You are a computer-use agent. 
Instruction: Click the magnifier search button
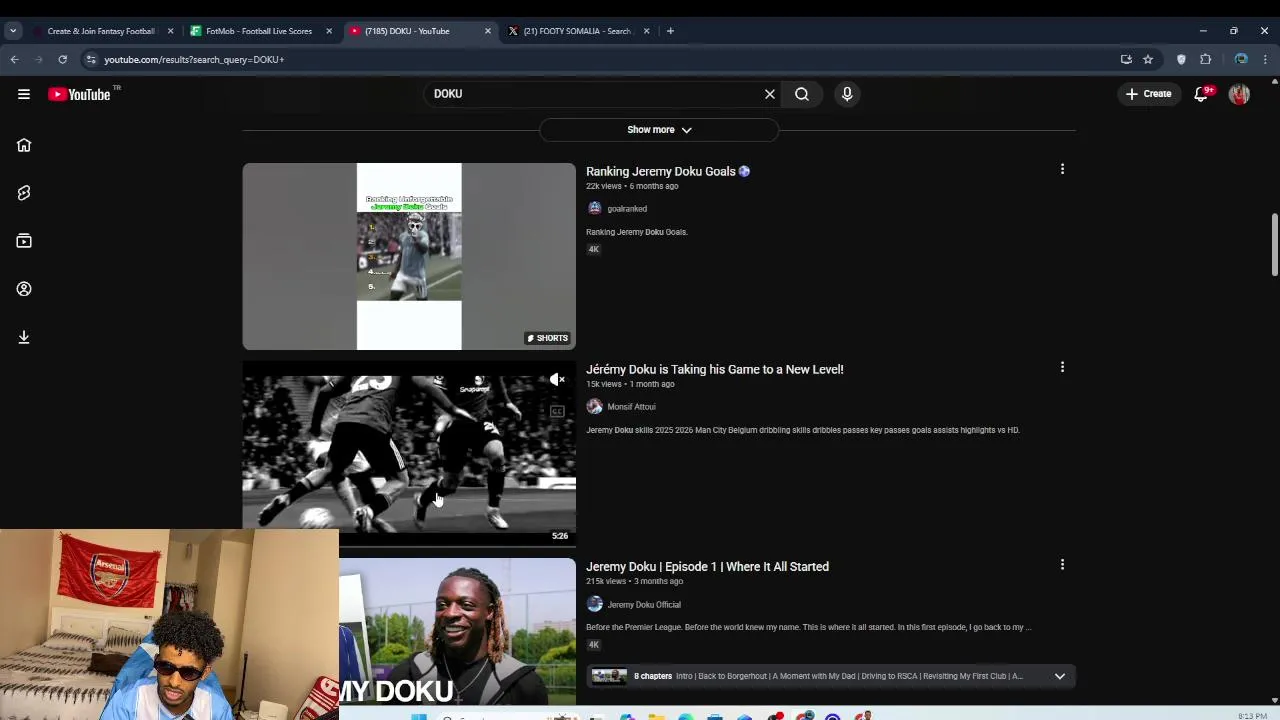(x=802, y=94)
